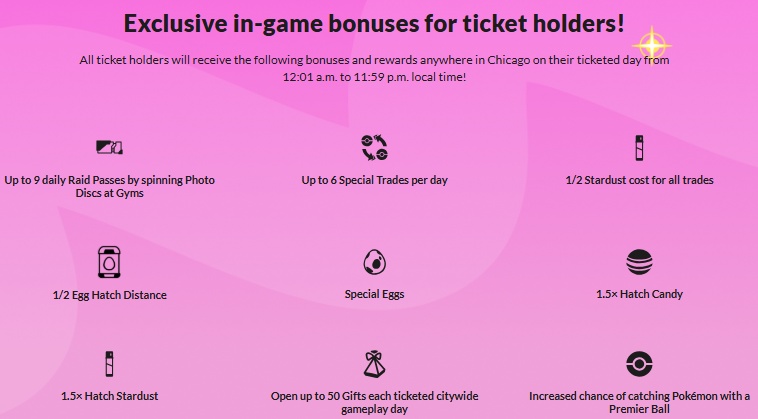The height and width of the screenshot is (419, 758).
Task: Click the Raid Pass ticket icon
Action: (x=109, y=149)
